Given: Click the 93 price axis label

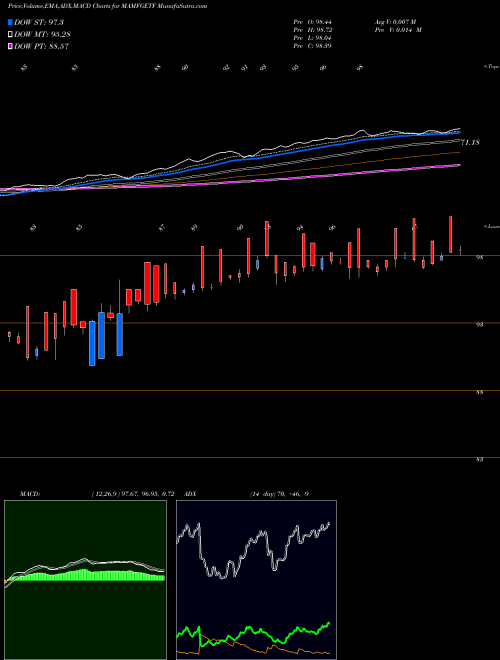Looking at the screenshot, I should pos(479,325).
